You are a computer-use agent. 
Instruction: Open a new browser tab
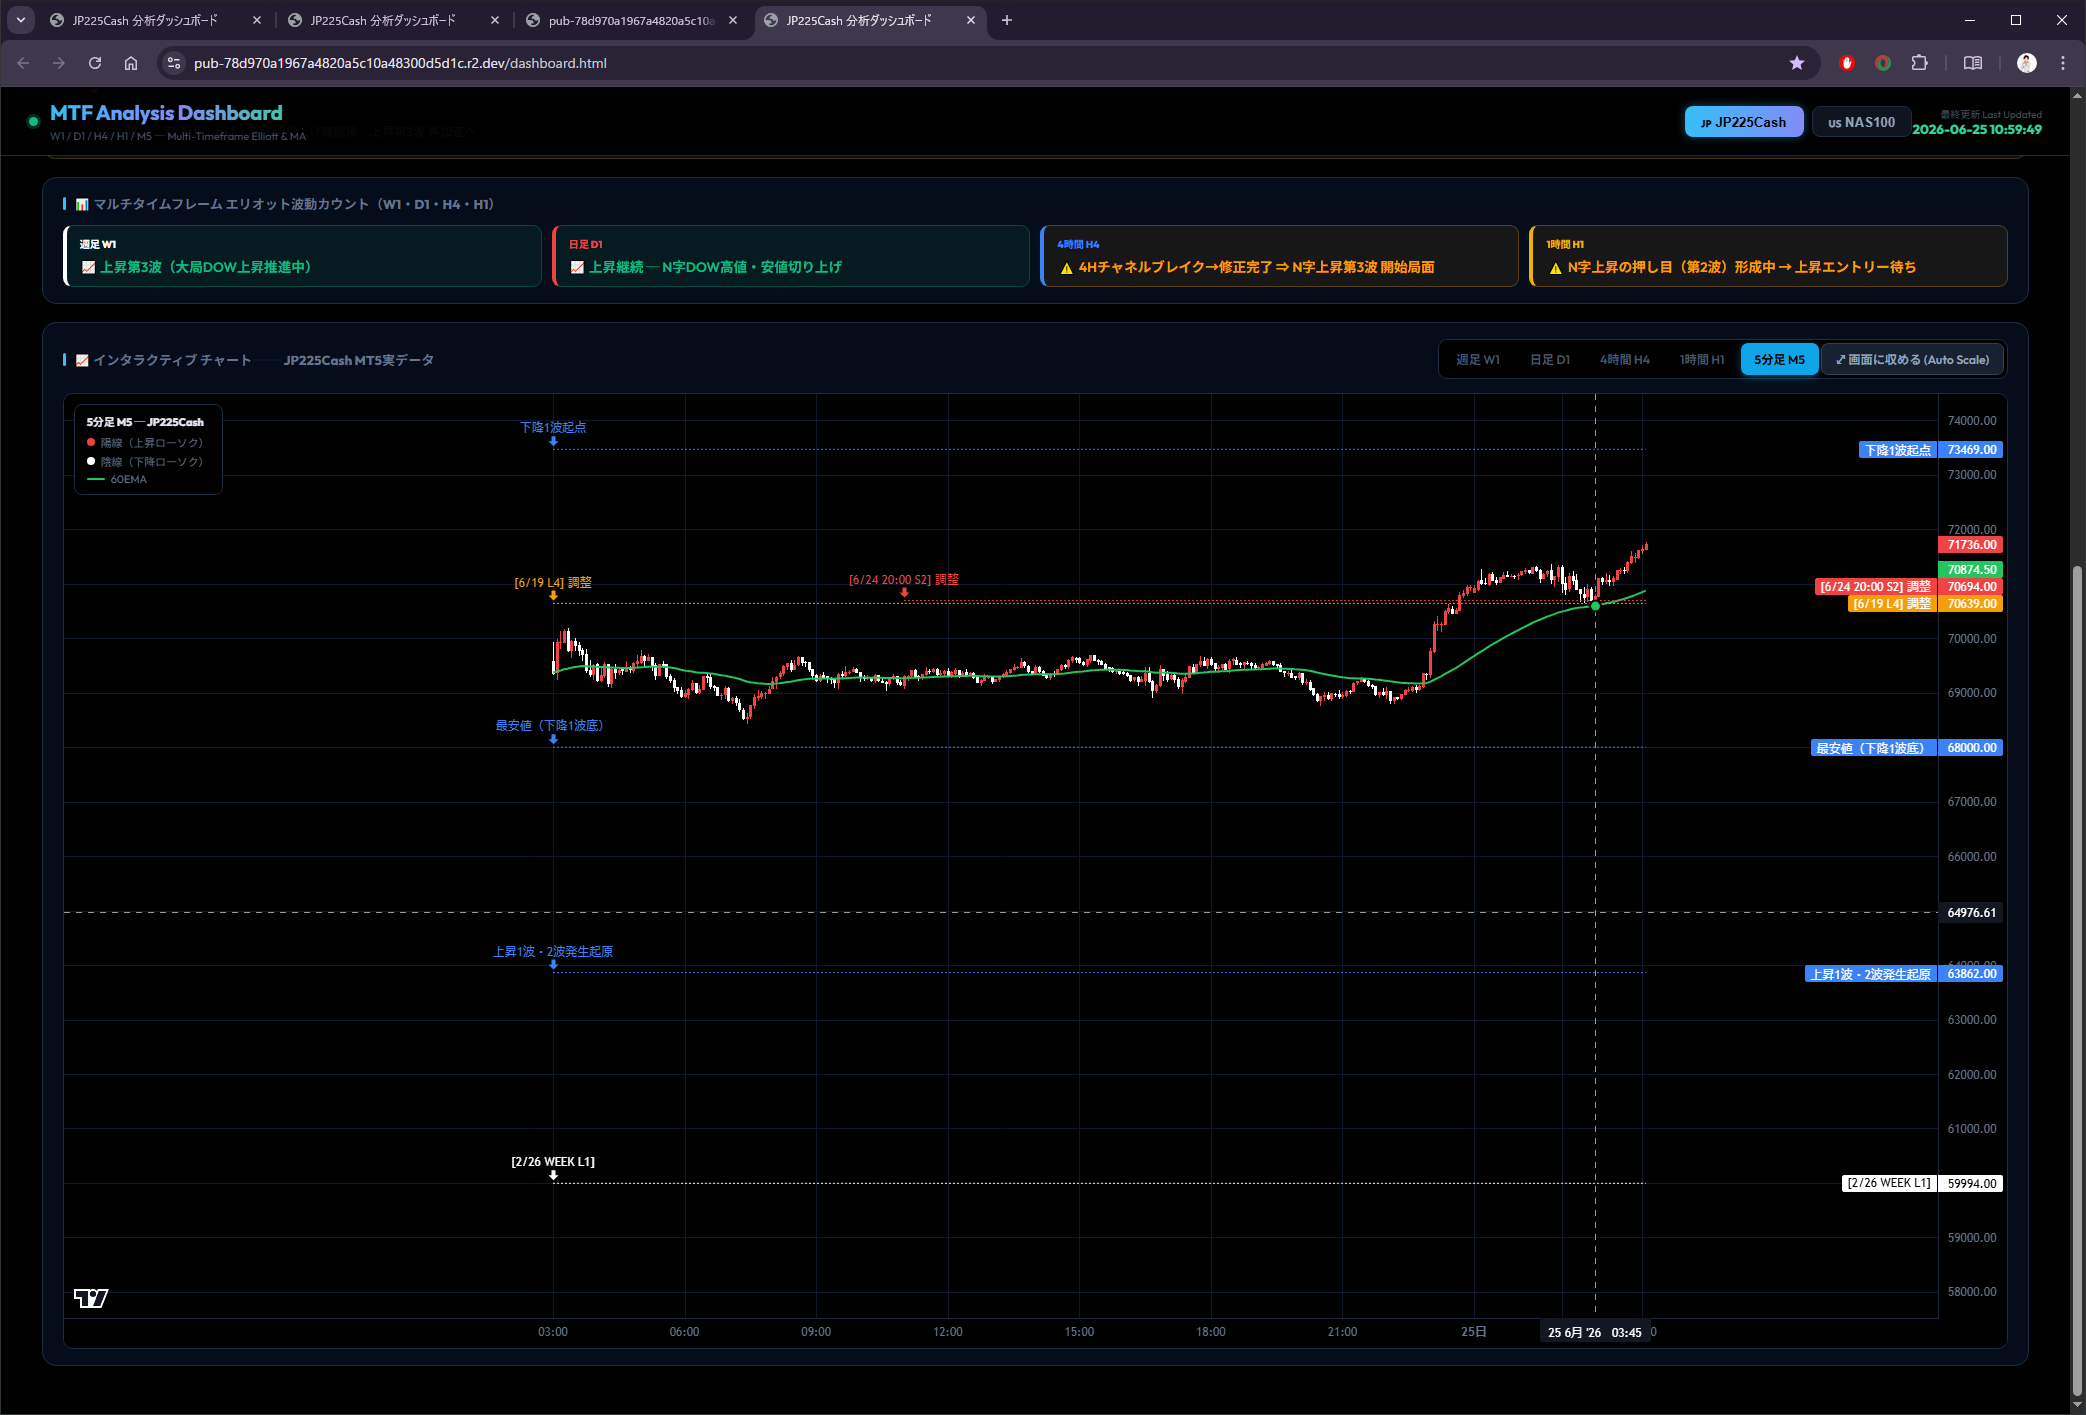(1007, 20)
